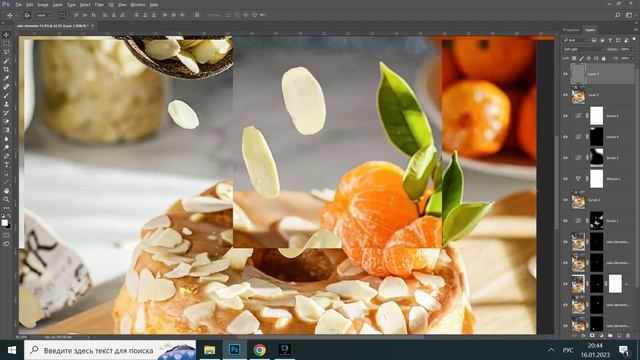Image resolution: width=640 pixels, height=360 pixels.
Task: Open the File menu
Action: [18, 5]
